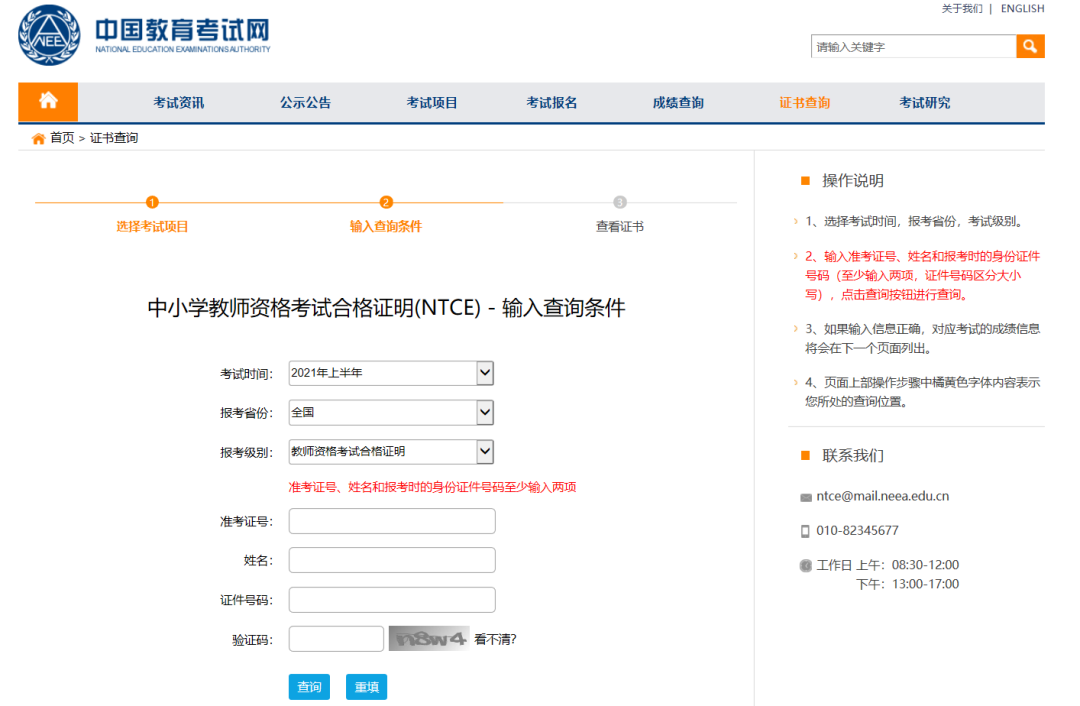Click 证书查询 in the breadcrumb
The image size is (1080, 706).
[x=114, y=138]
